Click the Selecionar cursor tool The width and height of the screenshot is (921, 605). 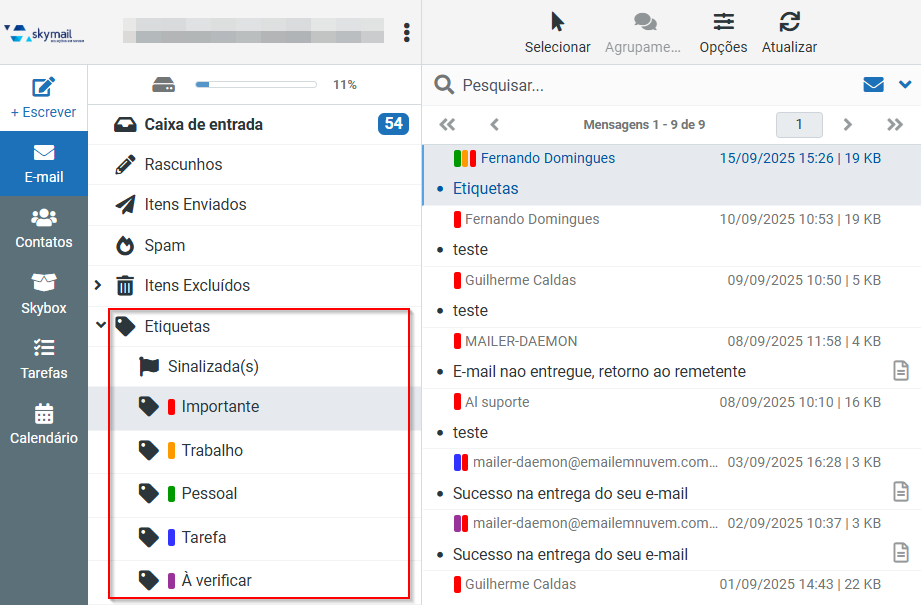pos(557,22)
